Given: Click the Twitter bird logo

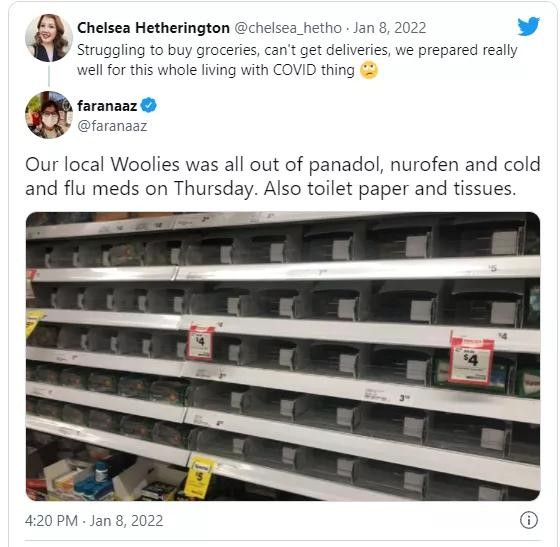Looking at the screenshot, I should [x=529, y=26].
